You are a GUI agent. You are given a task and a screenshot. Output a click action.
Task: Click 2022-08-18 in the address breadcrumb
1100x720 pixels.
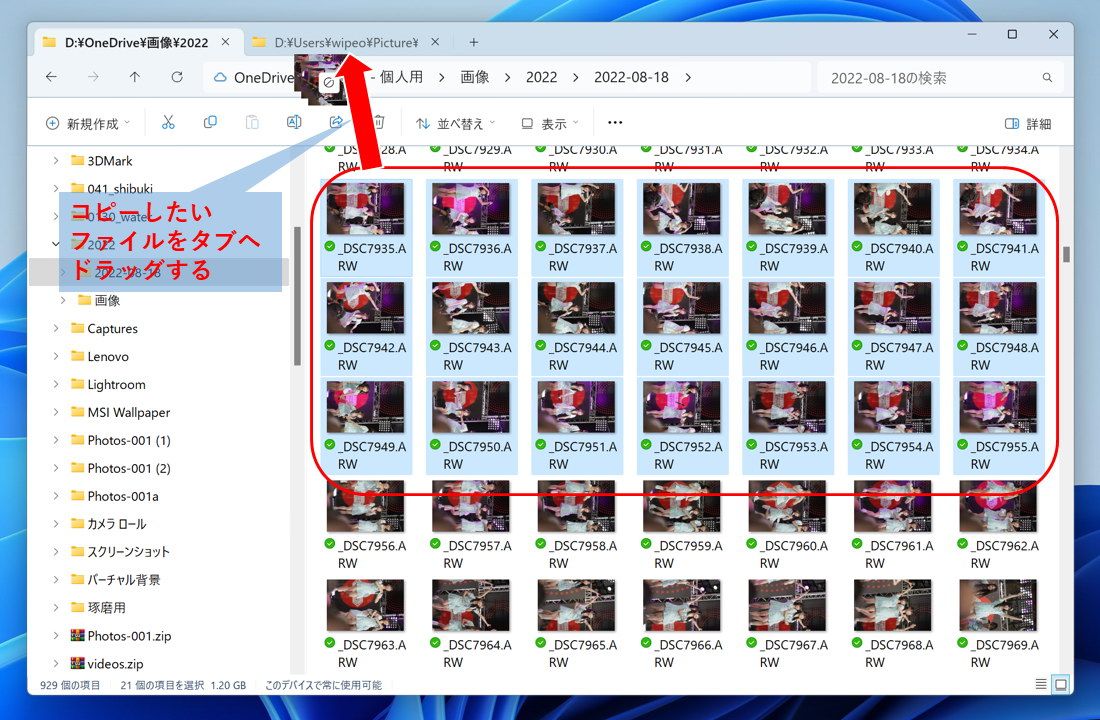click(x=631, y=77)
